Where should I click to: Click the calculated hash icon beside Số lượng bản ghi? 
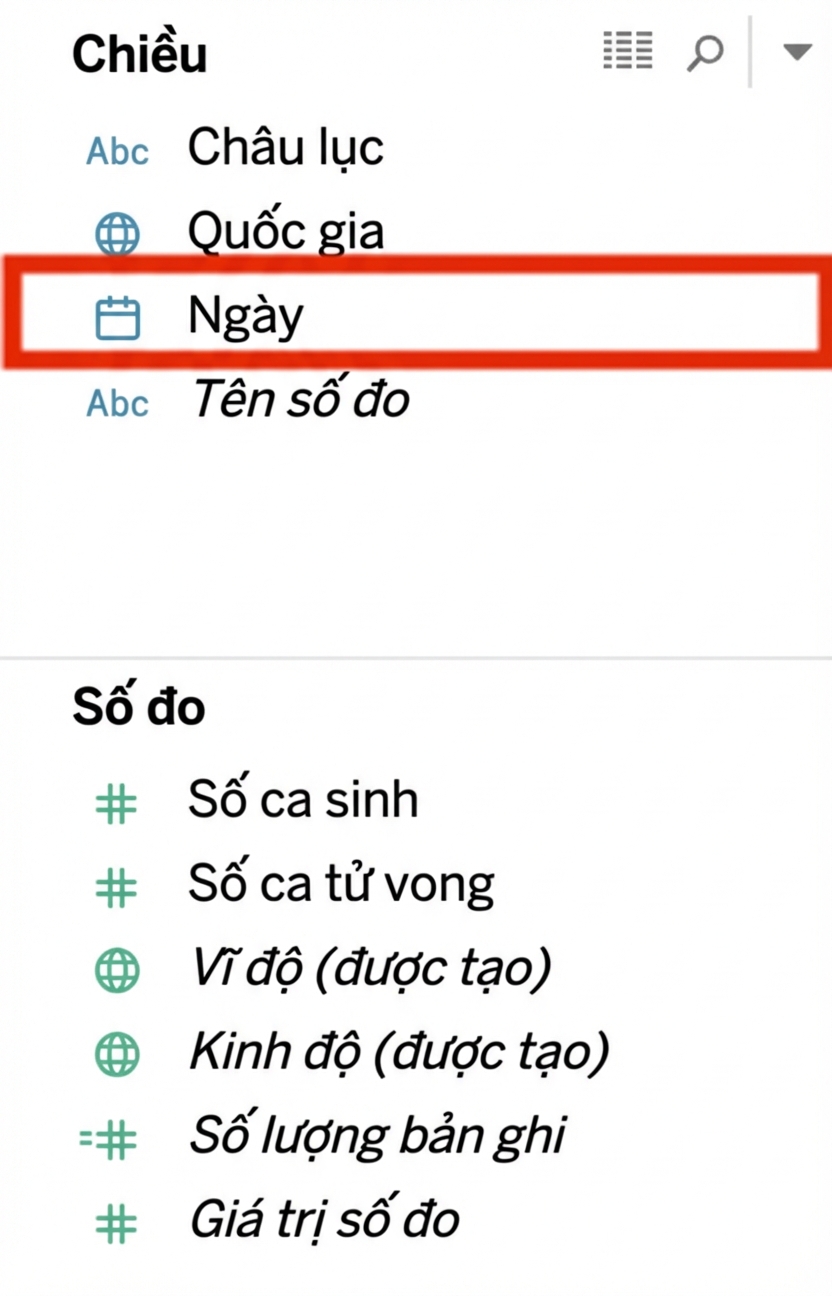pyautogui.click(x=109, y=1138)
